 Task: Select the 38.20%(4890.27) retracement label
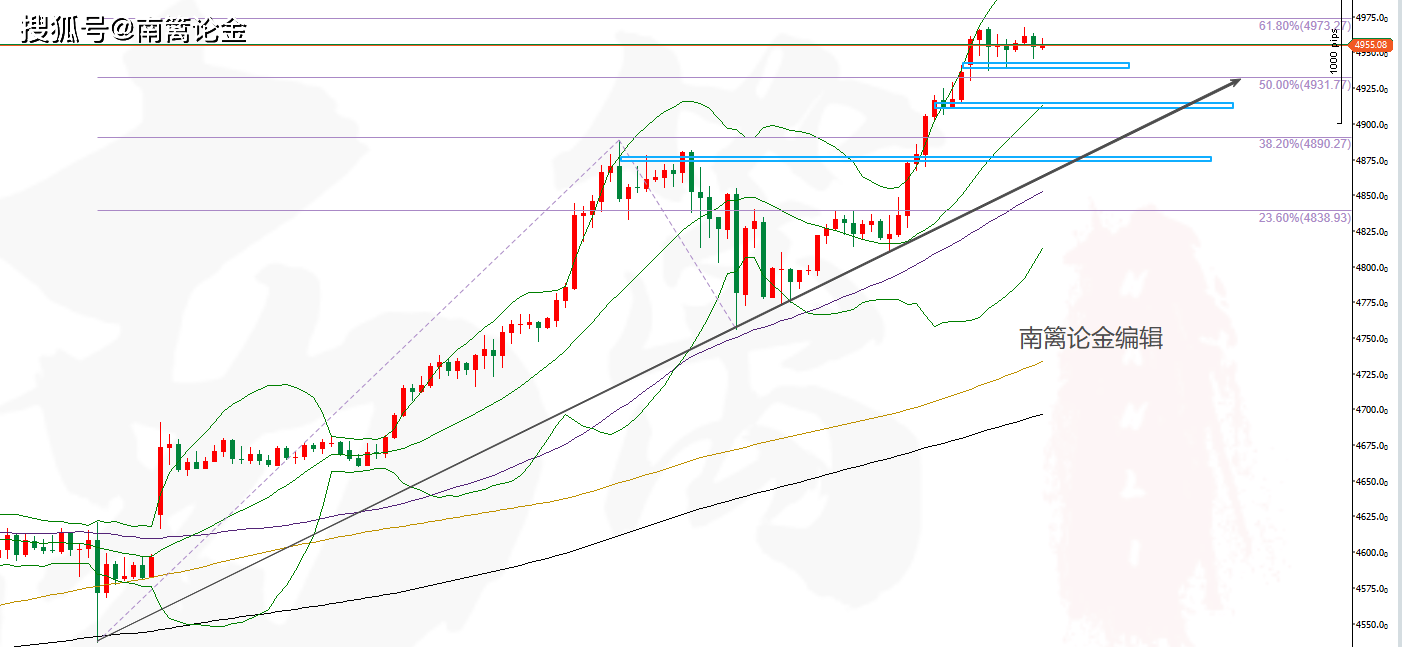click(1305, 144)
